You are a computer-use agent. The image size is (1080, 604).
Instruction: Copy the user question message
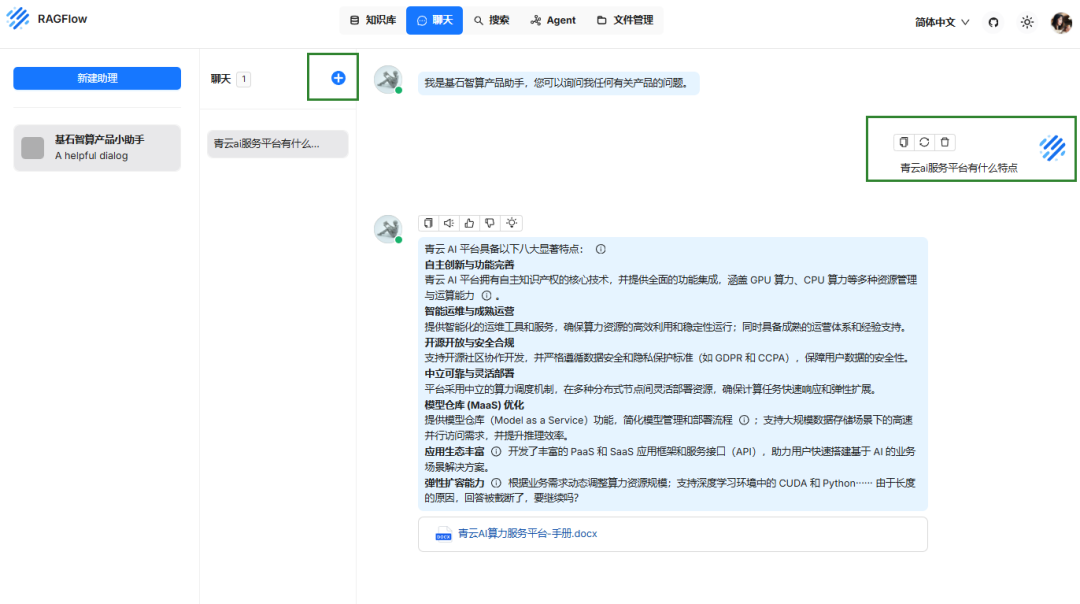point(904,142)
